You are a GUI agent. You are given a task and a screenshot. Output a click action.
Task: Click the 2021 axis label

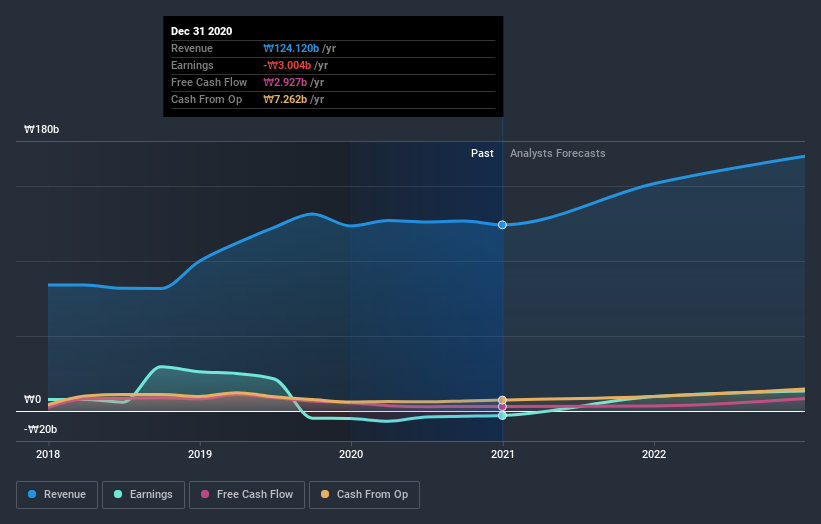pos(503,454)
